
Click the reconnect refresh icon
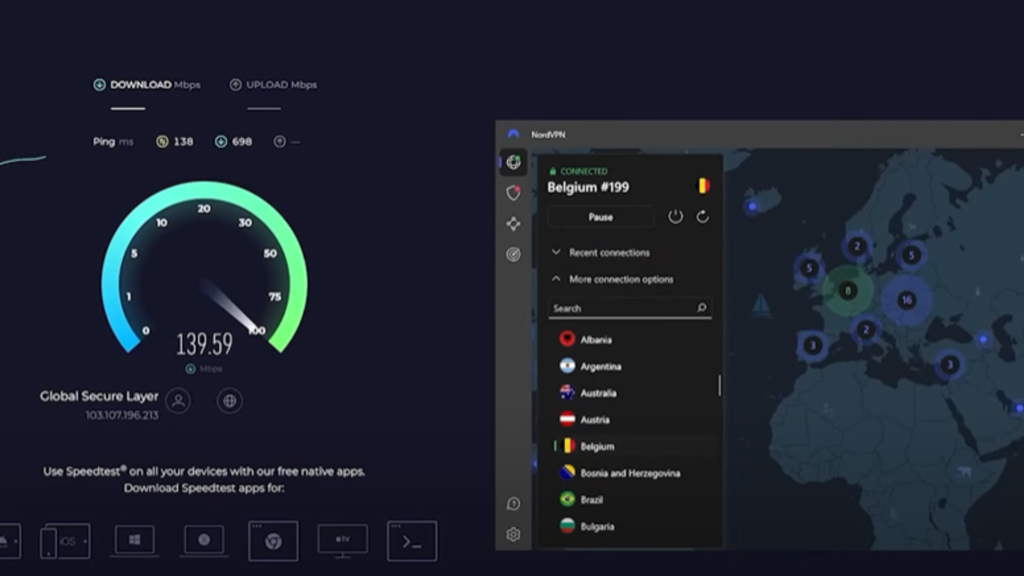point(702,216)
